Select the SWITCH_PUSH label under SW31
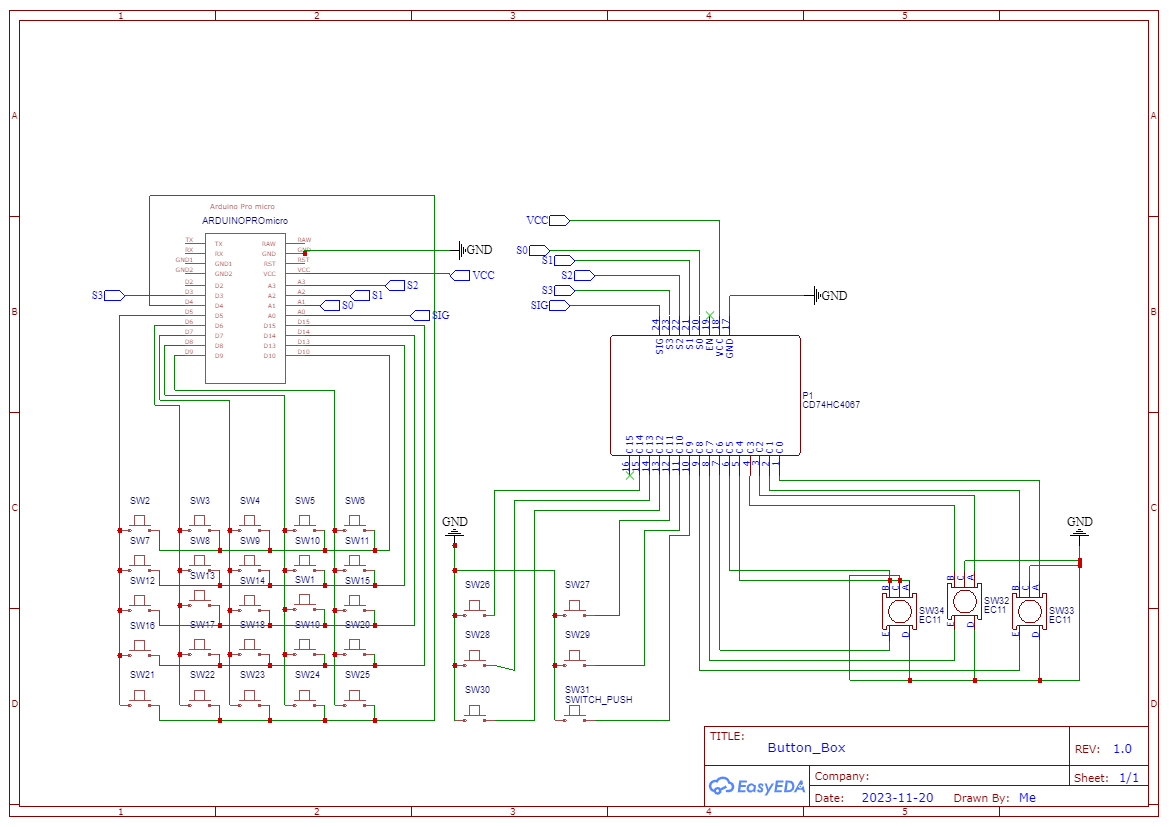Image resolution: width=1169 pixels, height=827 pixels. point(599,699)
